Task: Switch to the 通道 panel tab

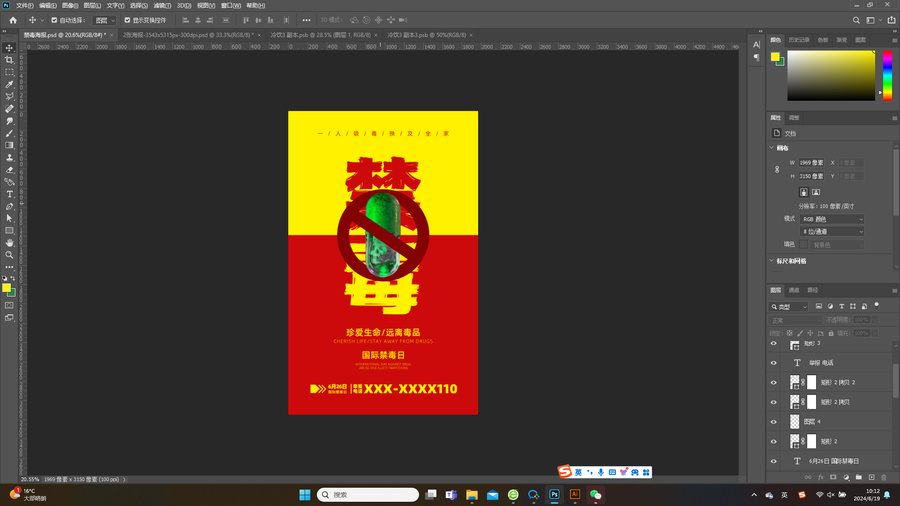Action: 794,290
